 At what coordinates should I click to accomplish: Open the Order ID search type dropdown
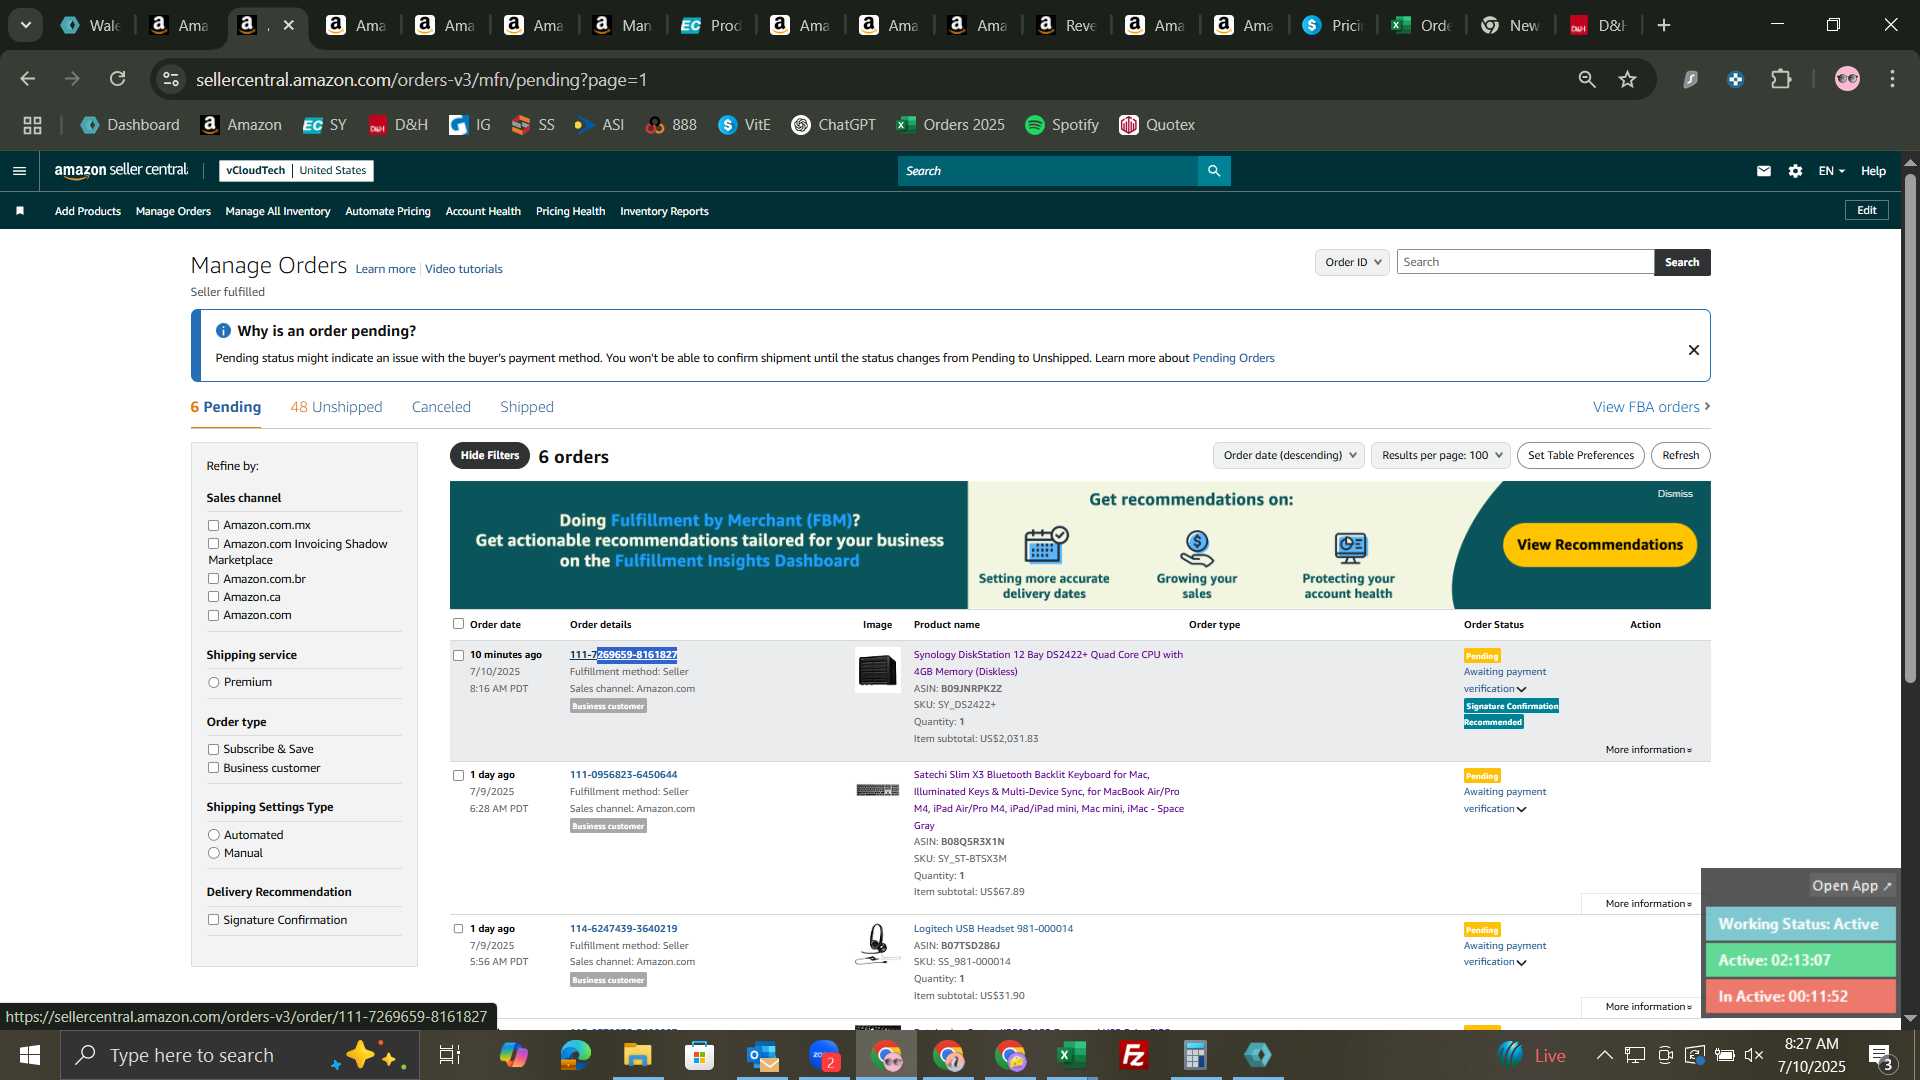click(1352, 262)
